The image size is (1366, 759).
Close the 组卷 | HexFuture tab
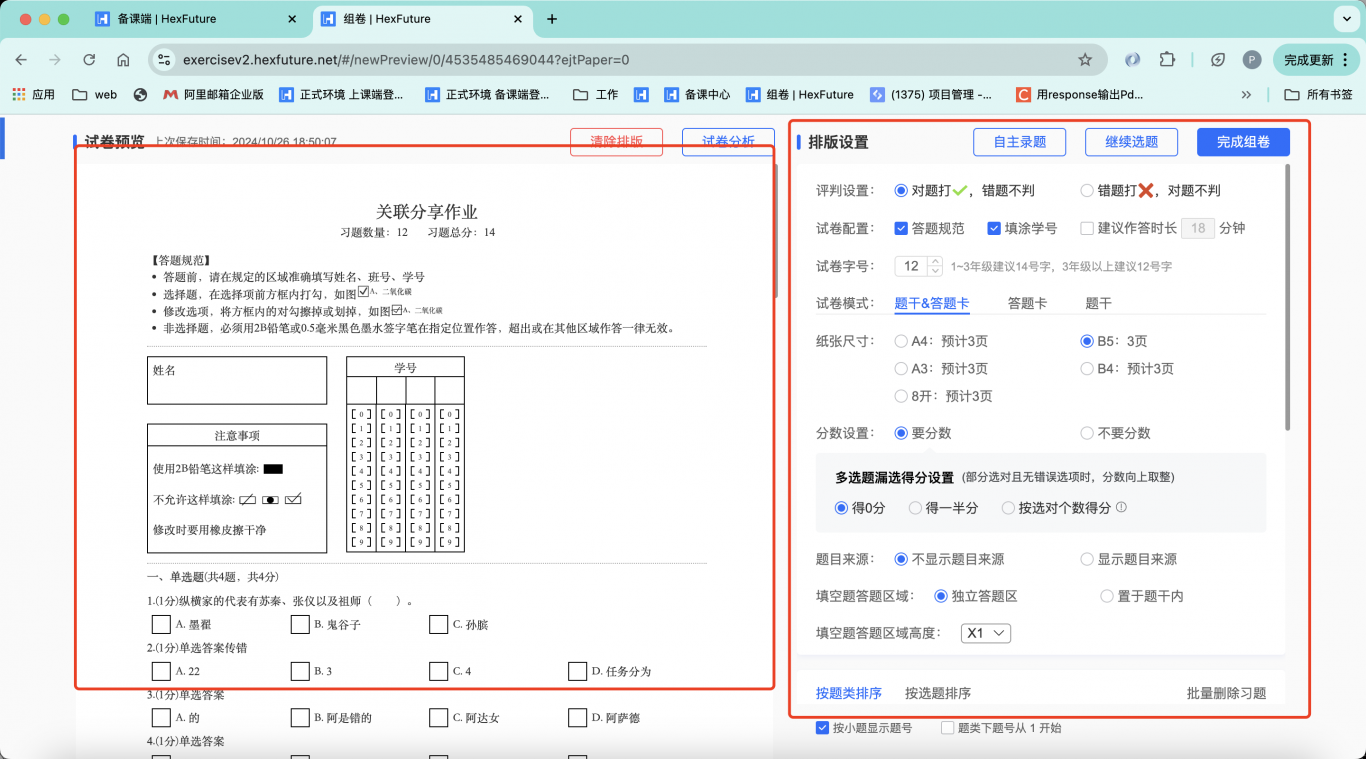518,19
